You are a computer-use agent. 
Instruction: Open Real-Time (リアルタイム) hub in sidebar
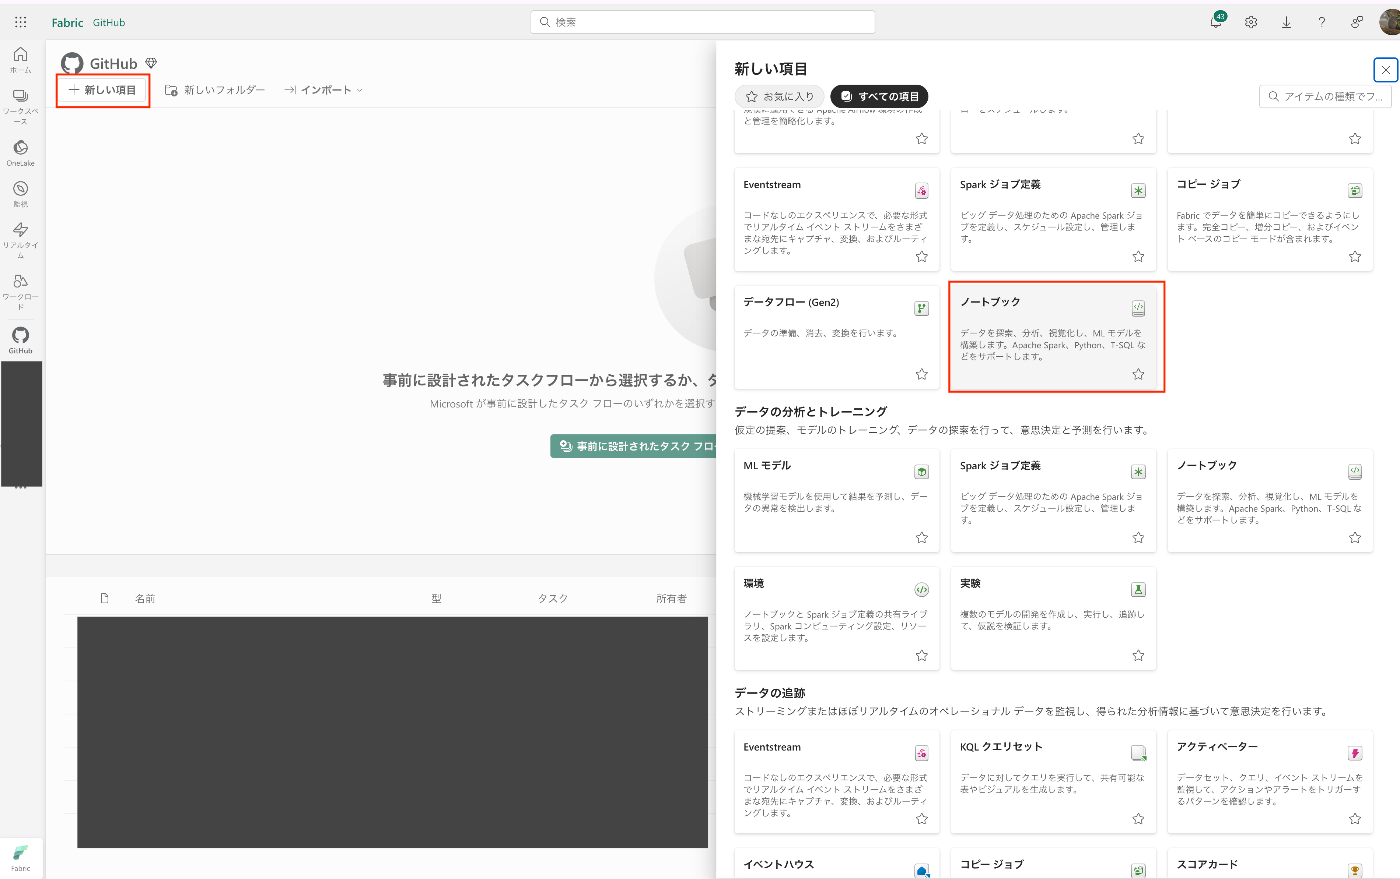[20, 241]
